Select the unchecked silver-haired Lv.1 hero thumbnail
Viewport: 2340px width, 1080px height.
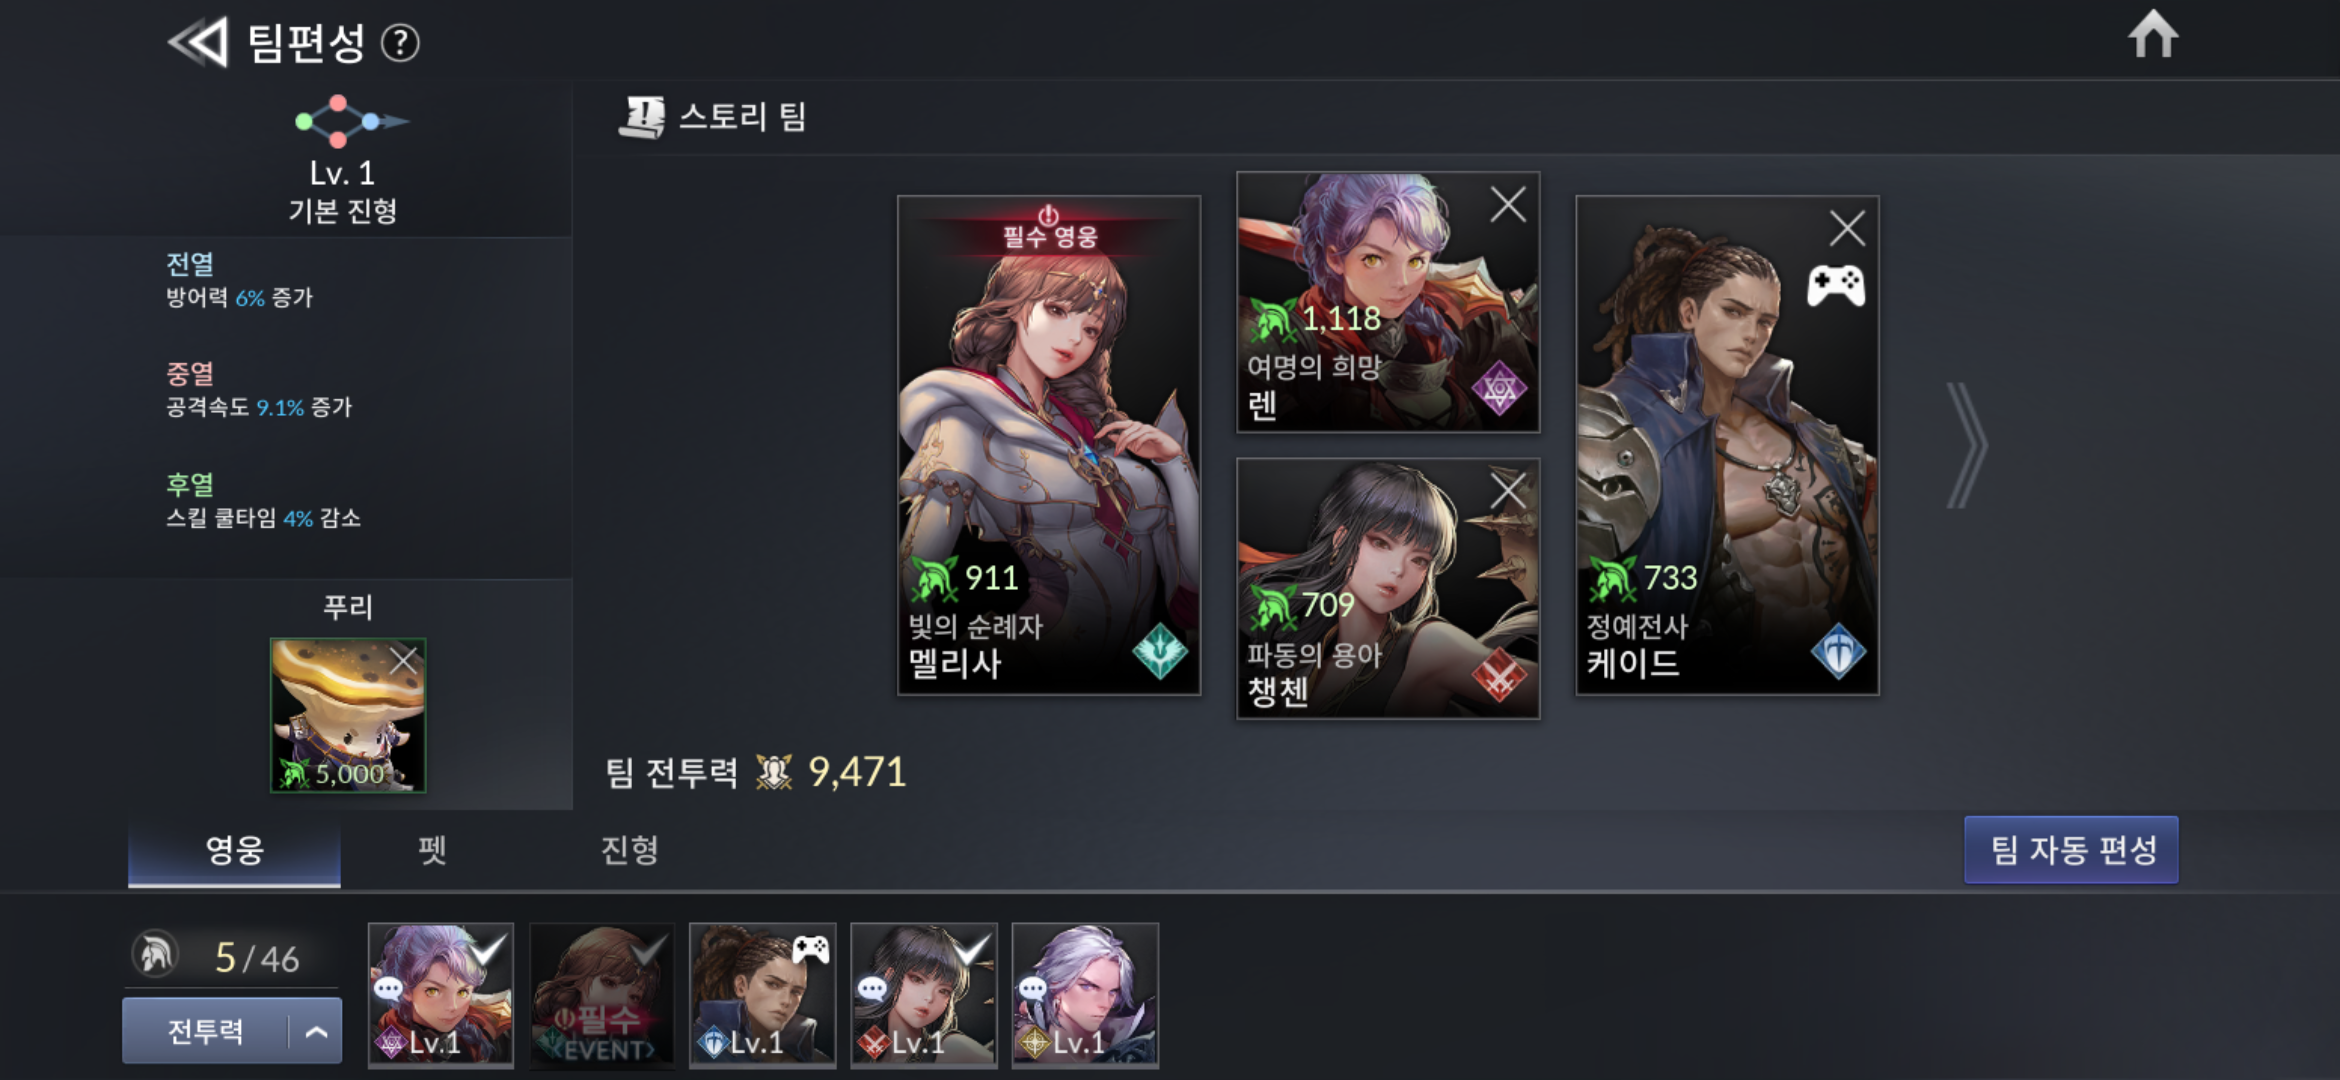[1085, 995]
